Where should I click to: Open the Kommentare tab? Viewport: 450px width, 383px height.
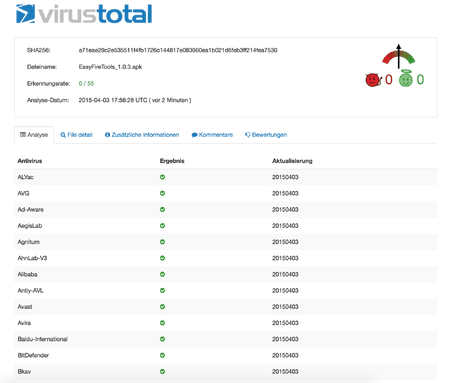pos(212,135)
